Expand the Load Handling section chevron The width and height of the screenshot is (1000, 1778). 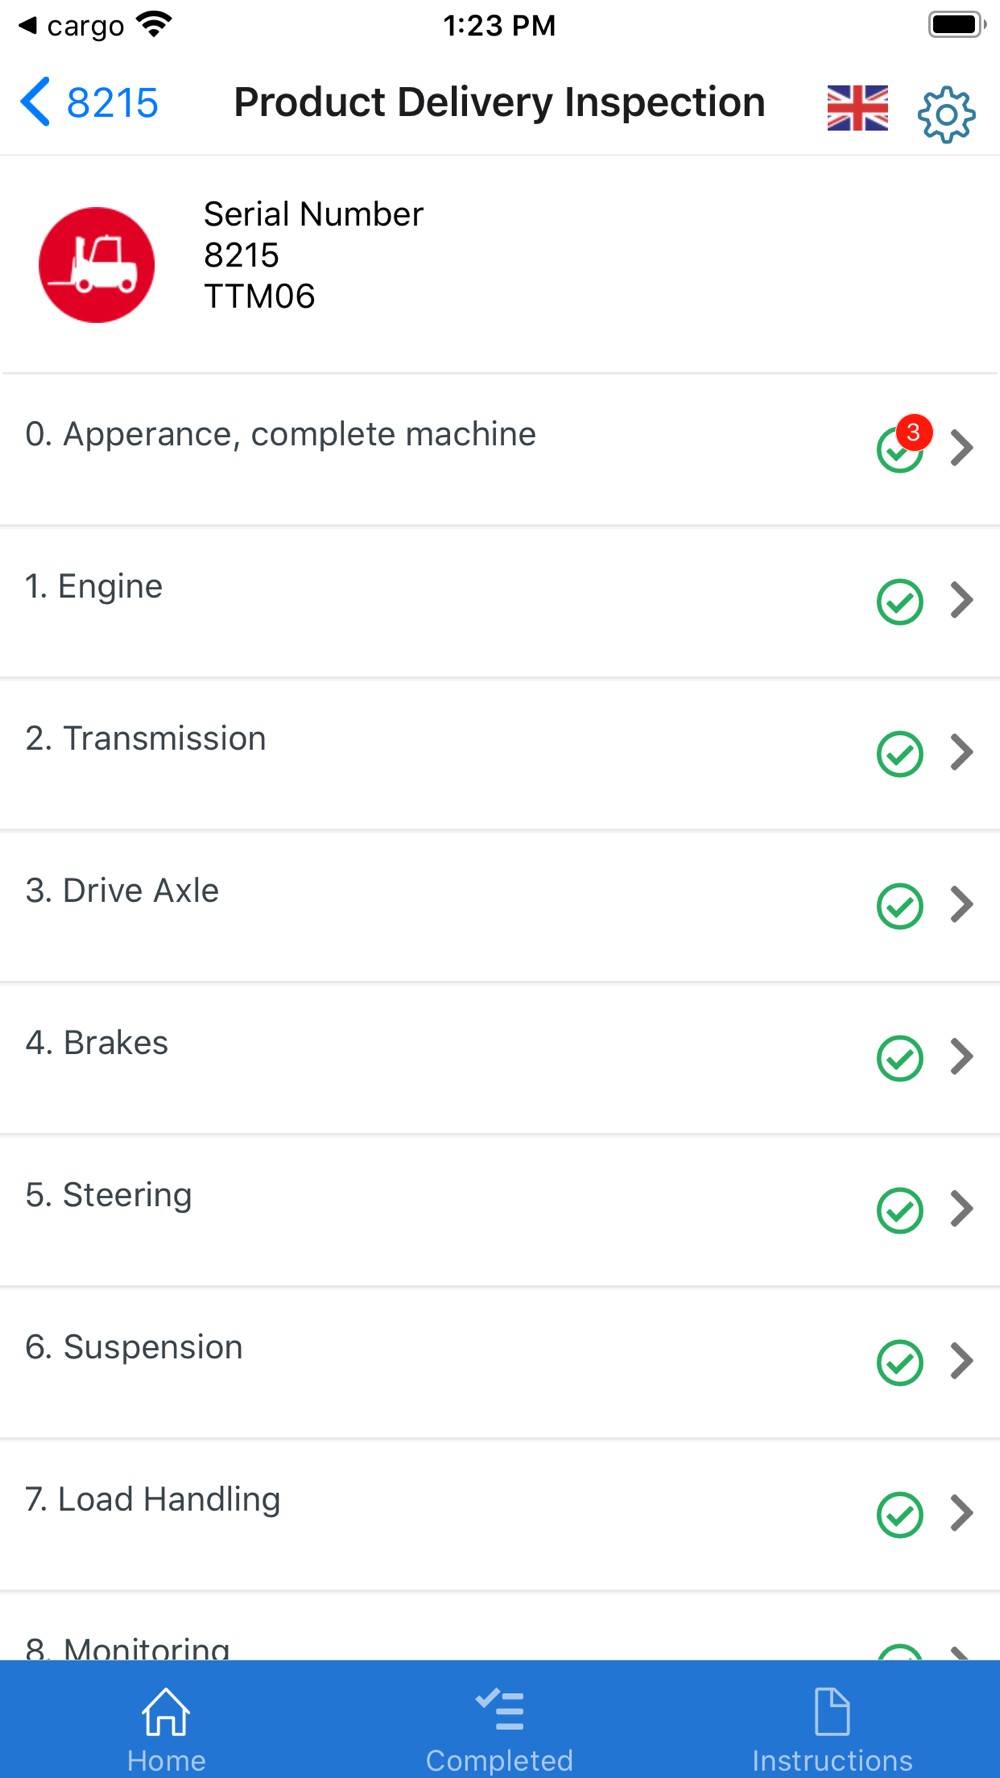coord(962,1513)
